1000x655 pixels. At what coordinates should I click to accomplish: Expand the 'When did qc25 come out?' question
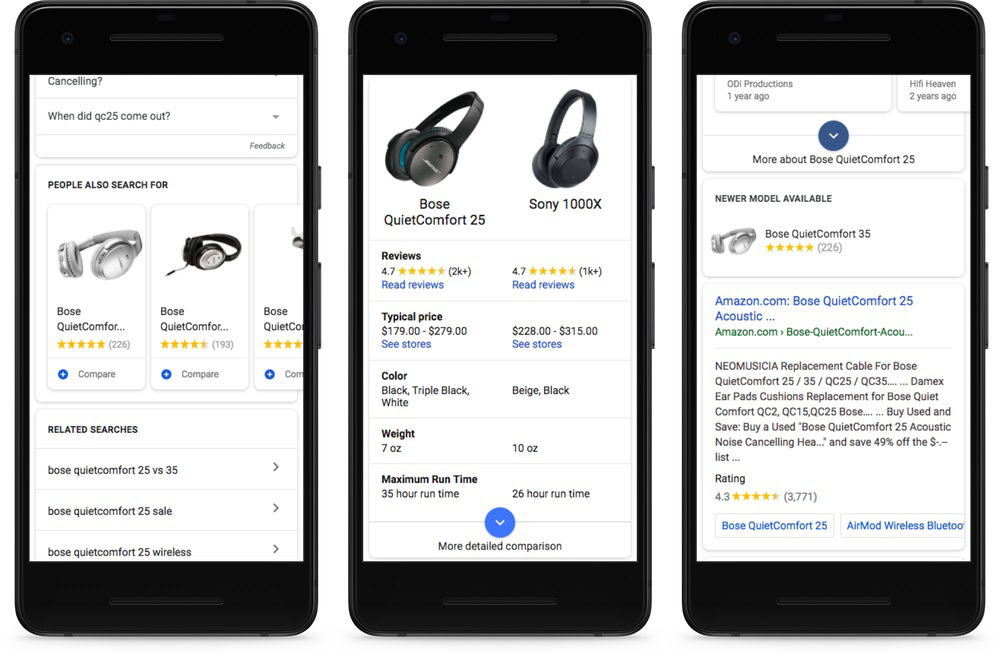tap(166, 116)
